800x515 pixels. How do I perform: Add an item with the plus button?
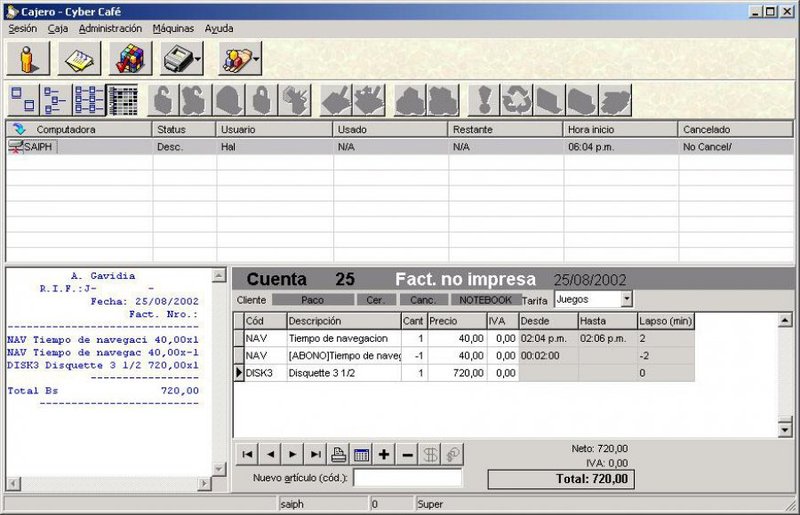384,454
